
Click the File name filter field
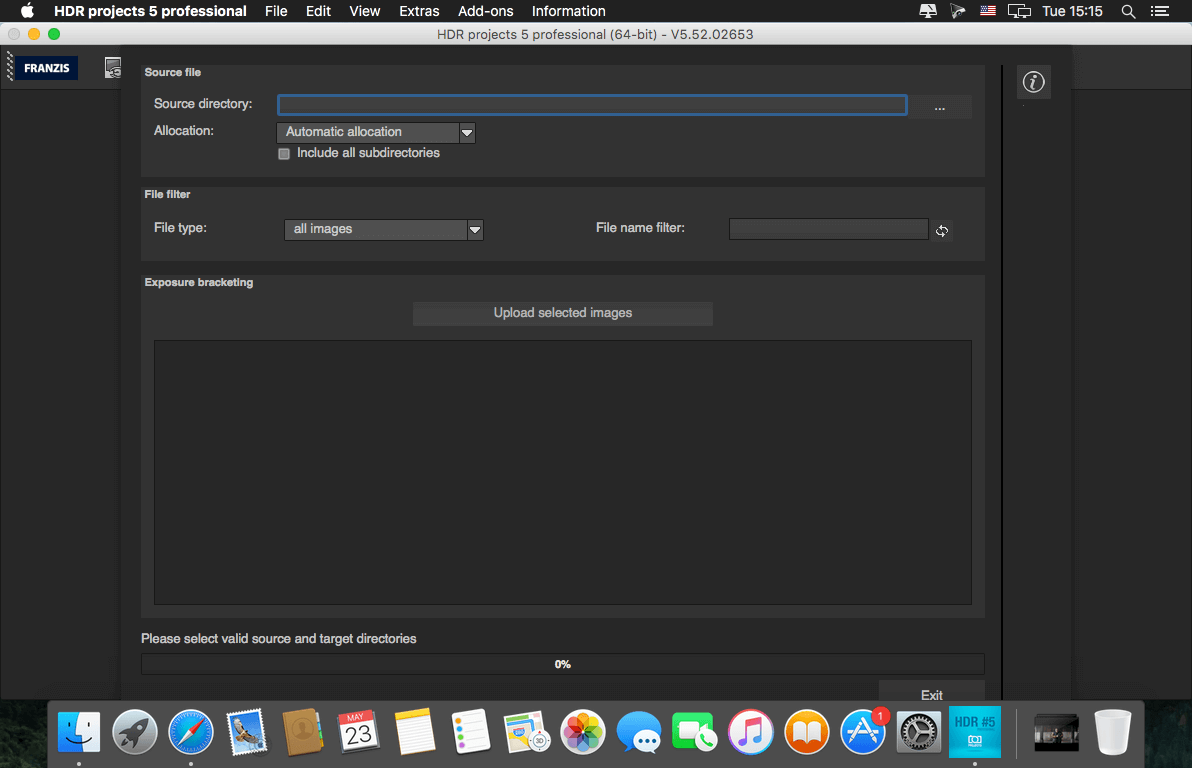click(829, 229)
